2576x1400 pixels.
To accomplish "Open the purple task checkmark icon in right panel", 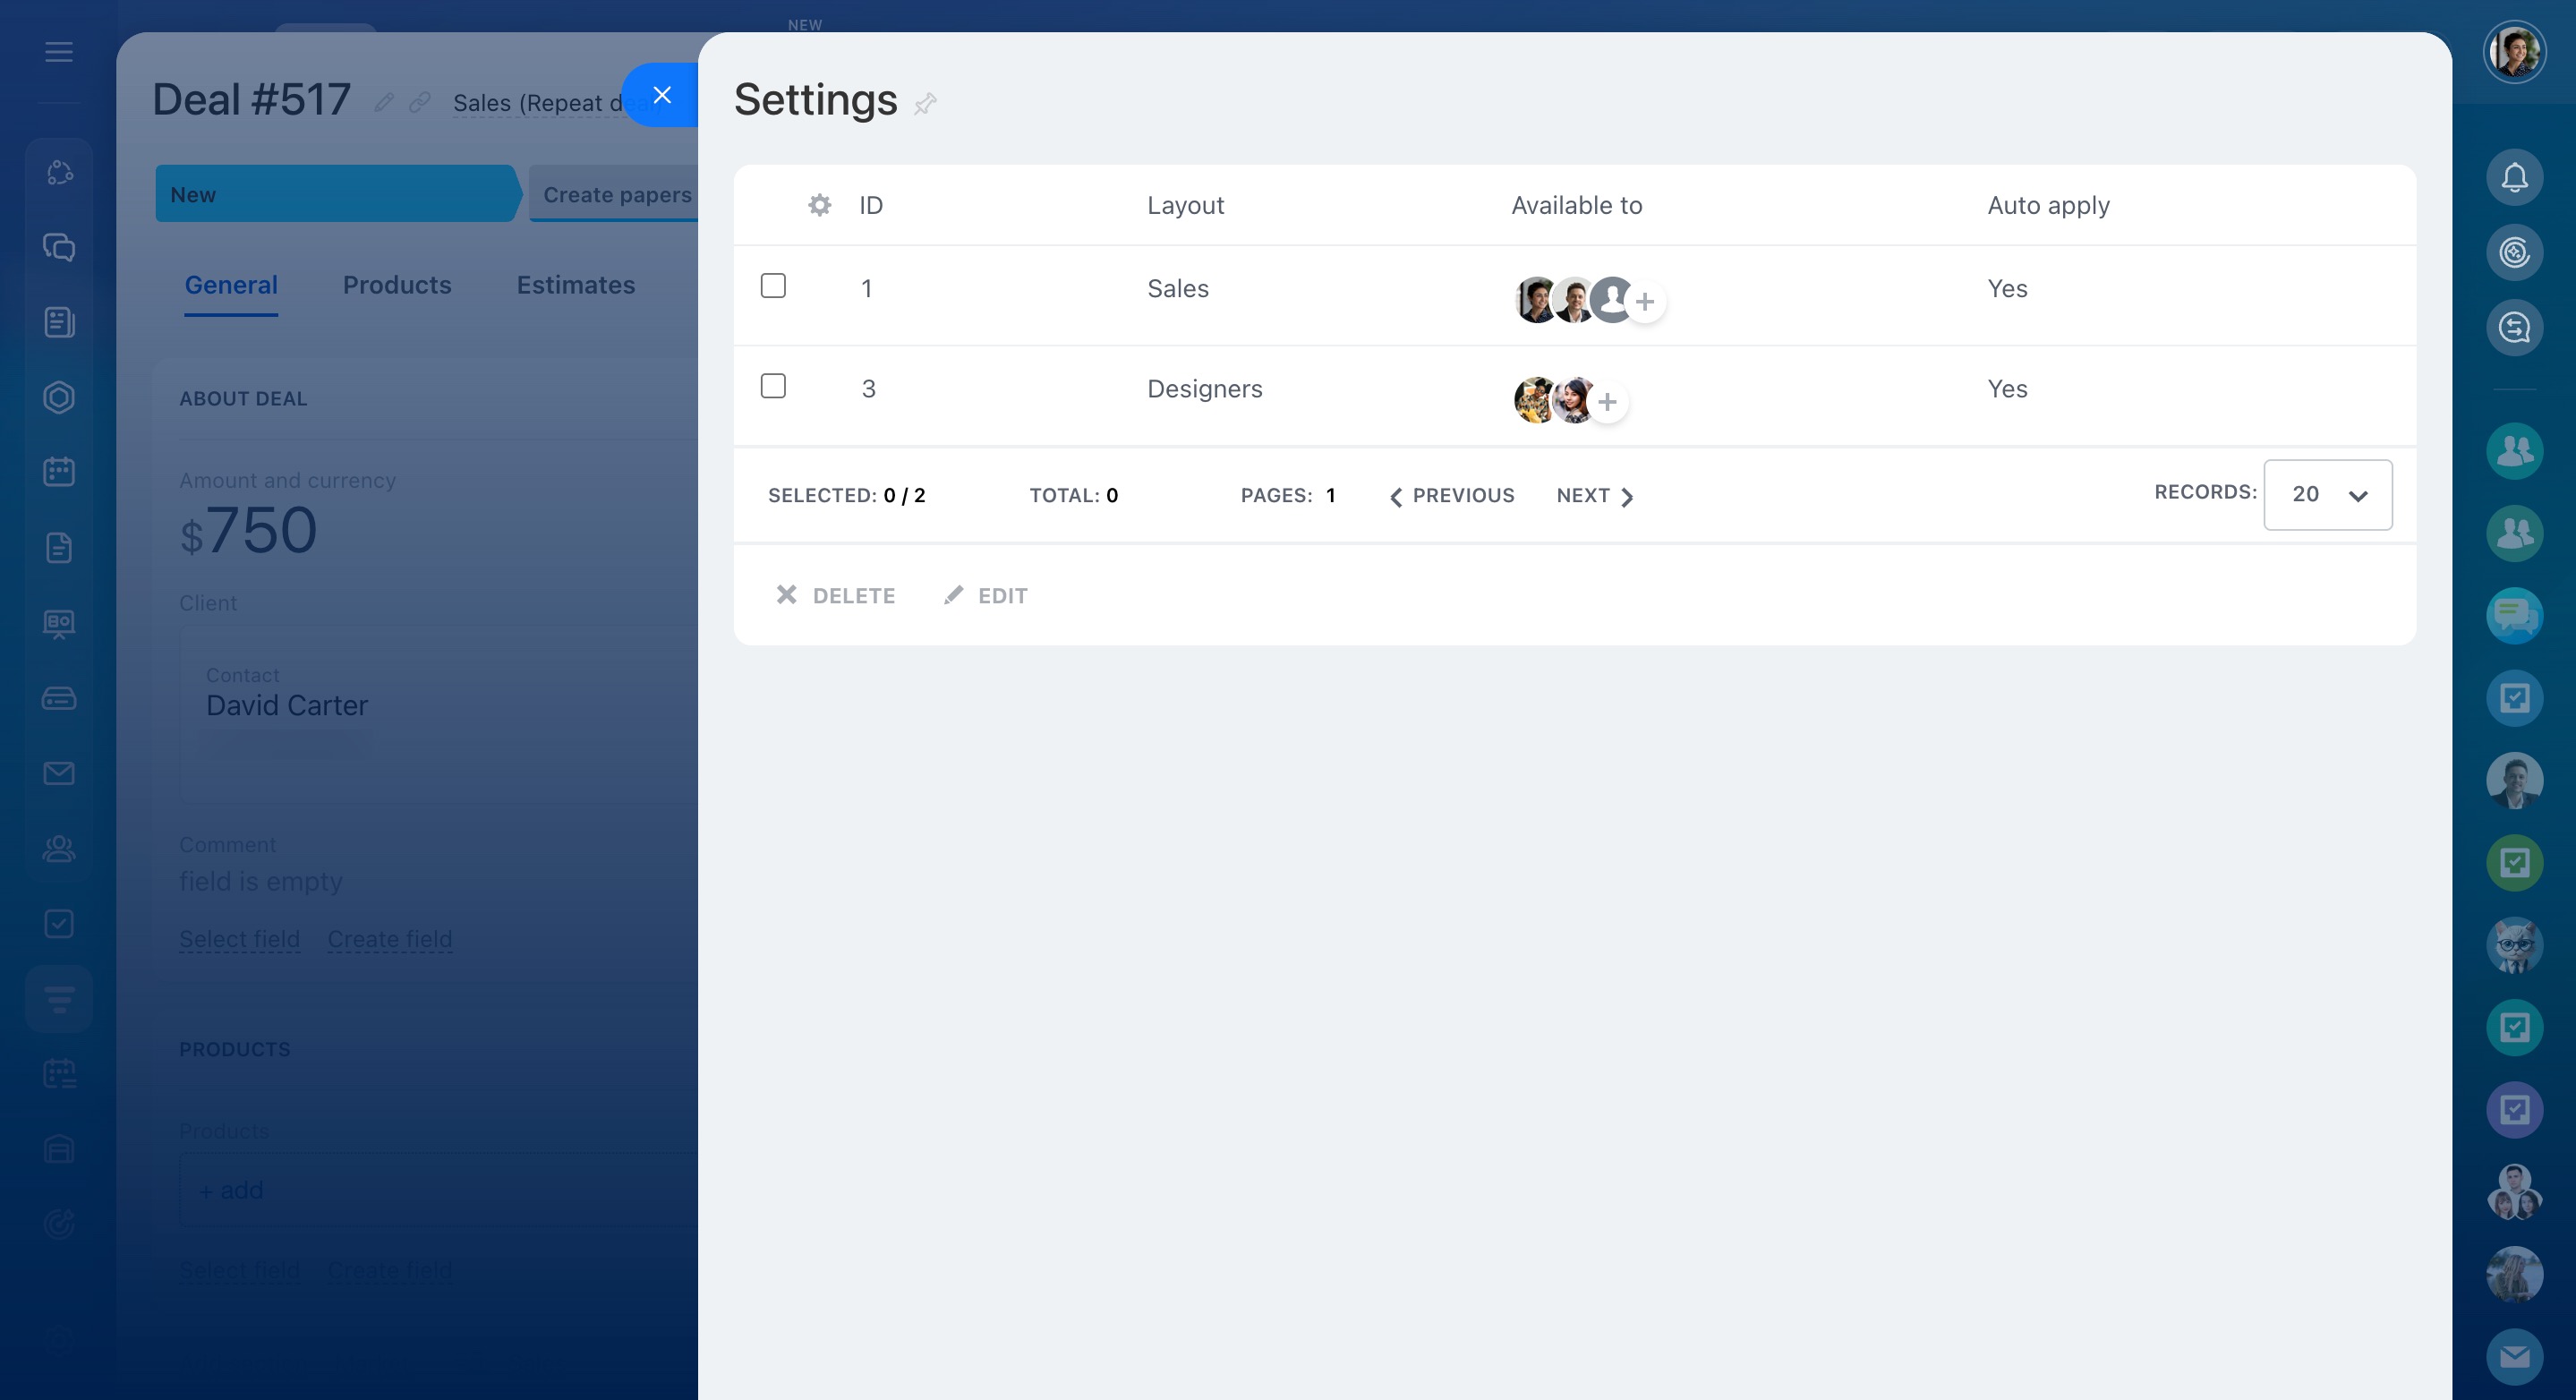I will (2514, 1110).
